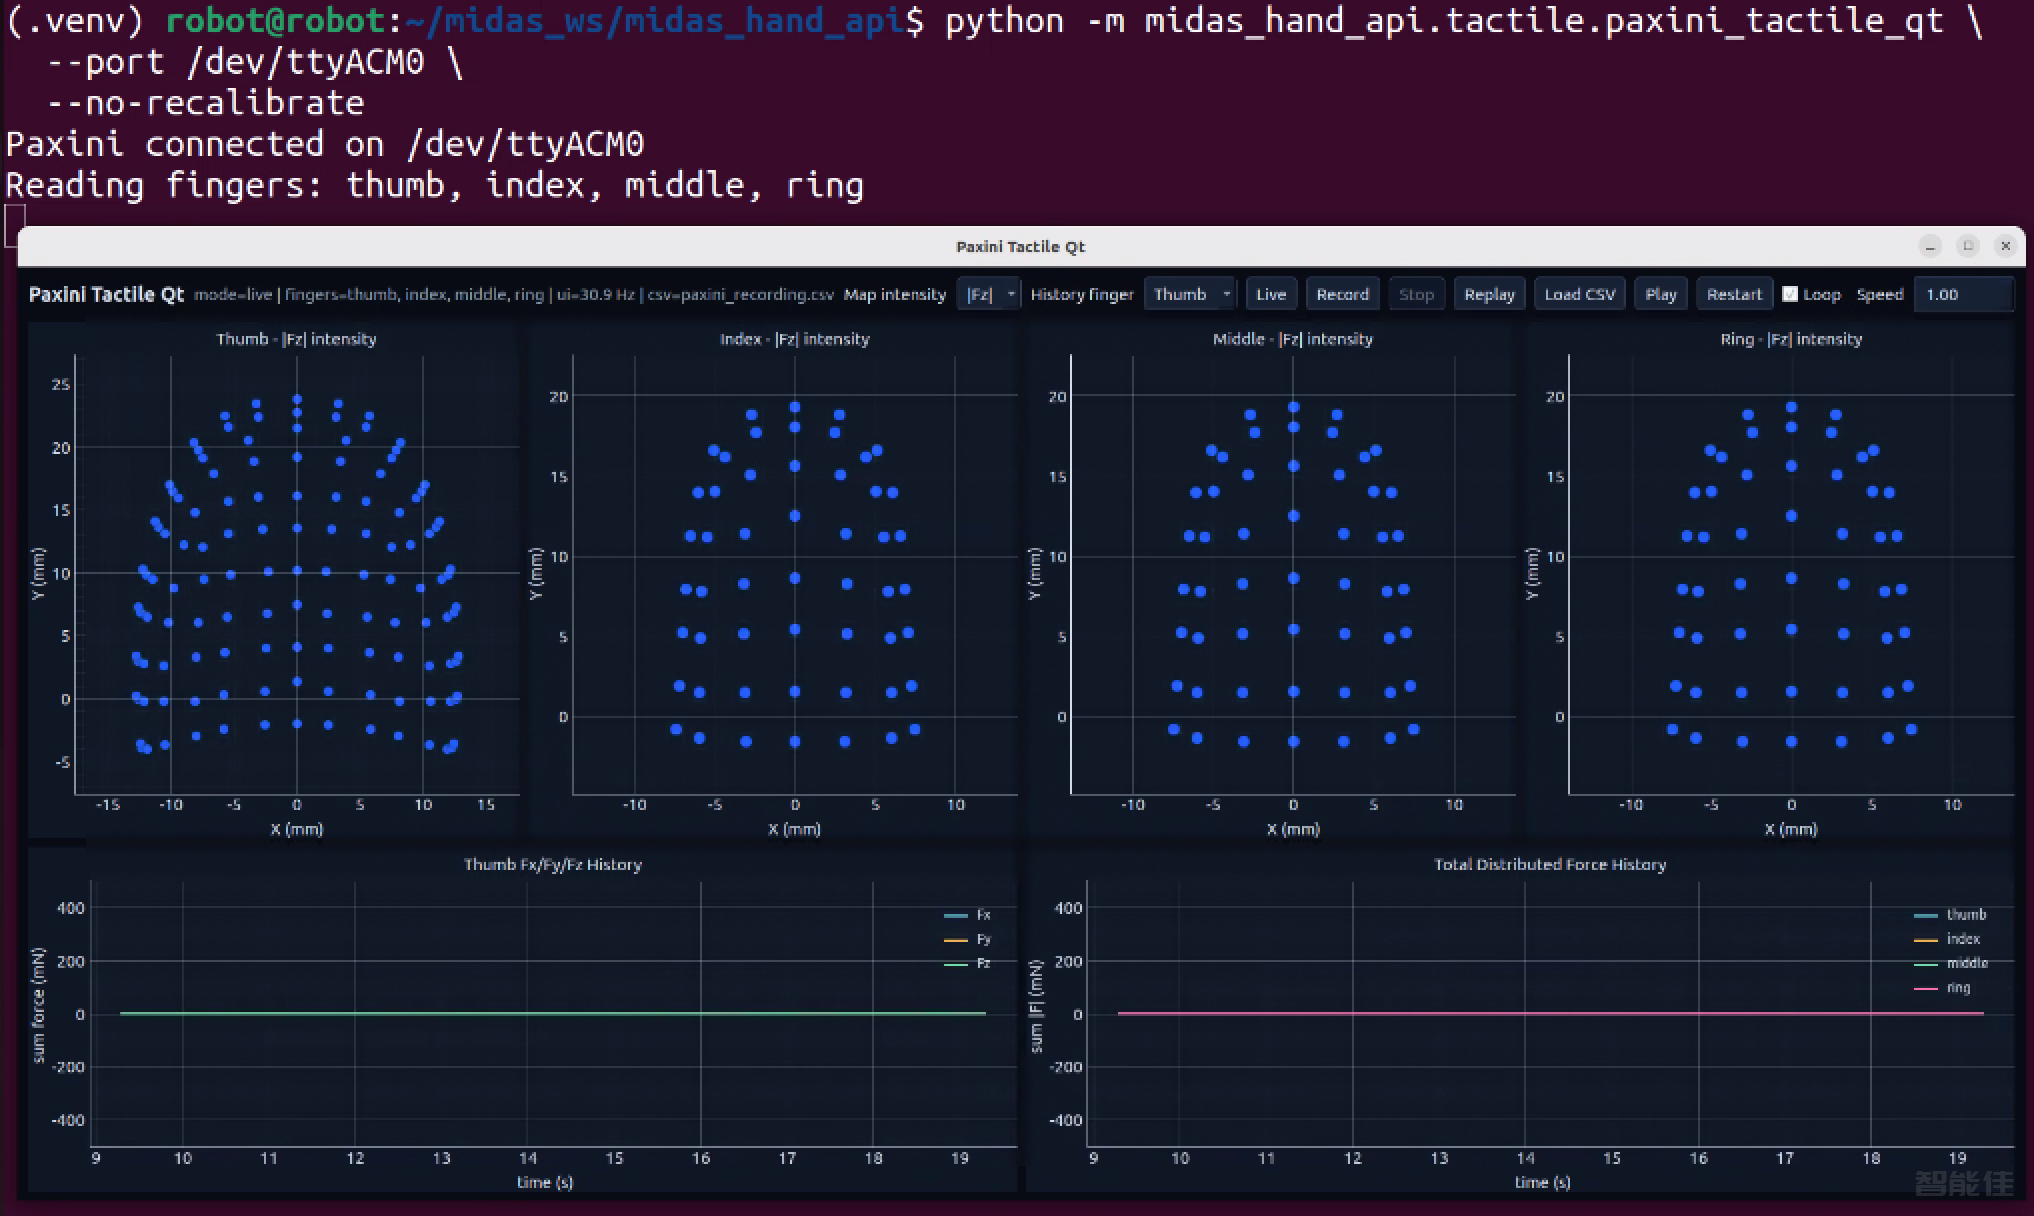The width and height of the screenshot is (2034, 1216).
Task: Click the 'Map intensity' label
Action: coord(895,294)
